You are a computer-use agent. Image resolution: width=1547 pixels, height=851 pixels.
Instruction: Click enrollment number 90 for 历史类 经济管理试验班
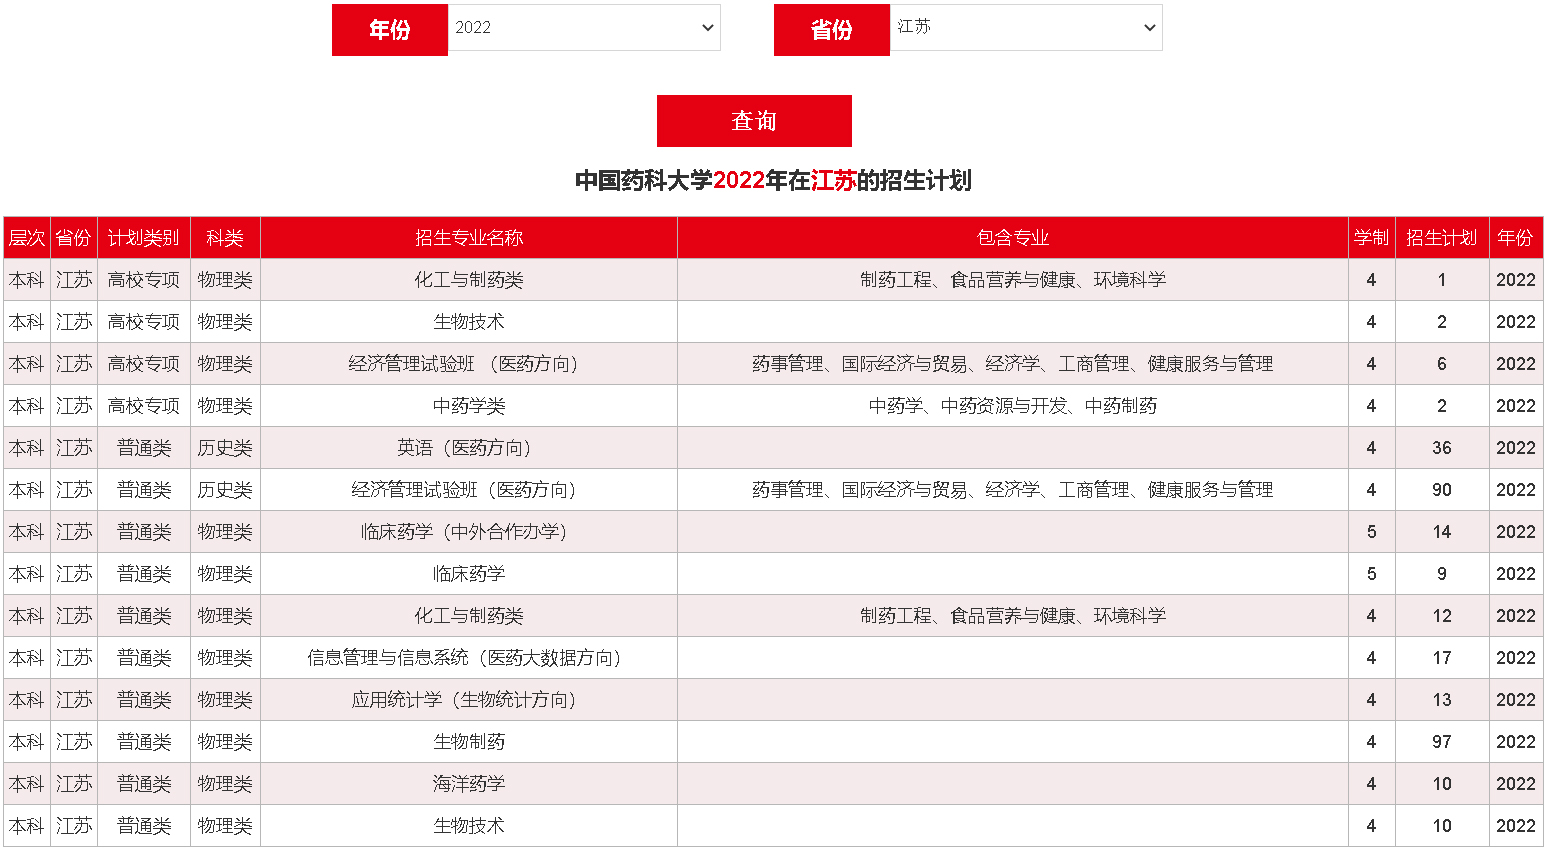tap(1442, 490)
